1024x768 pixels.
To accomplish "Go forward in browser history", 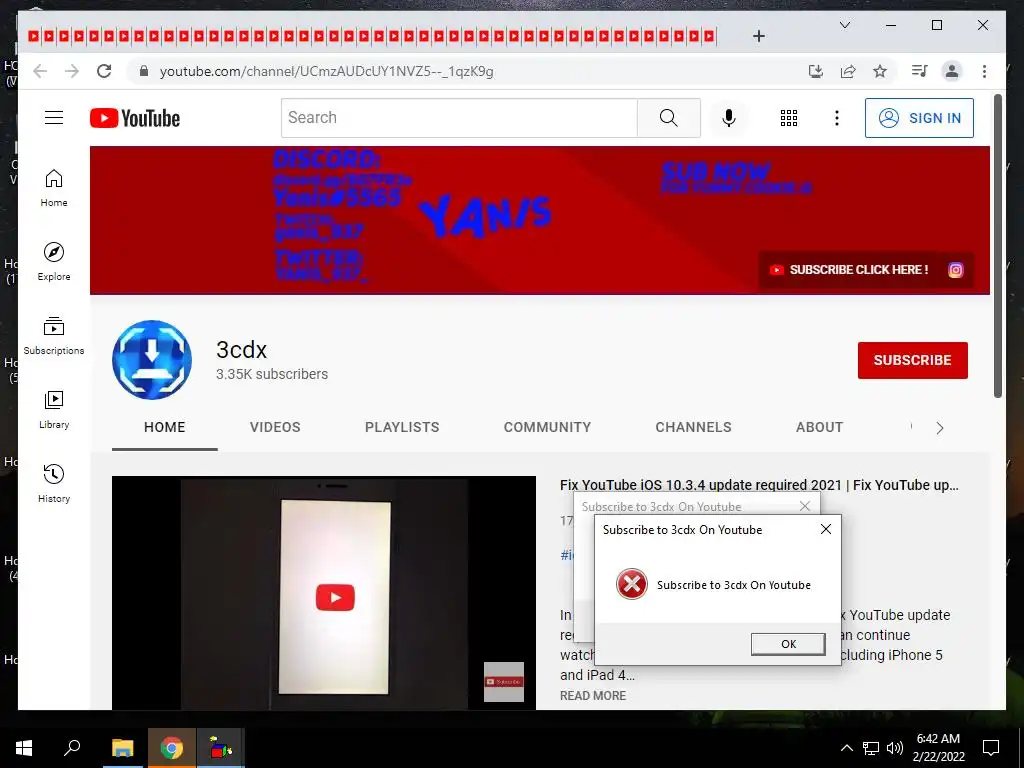I will pyautogui.click(x=72, y=71).
